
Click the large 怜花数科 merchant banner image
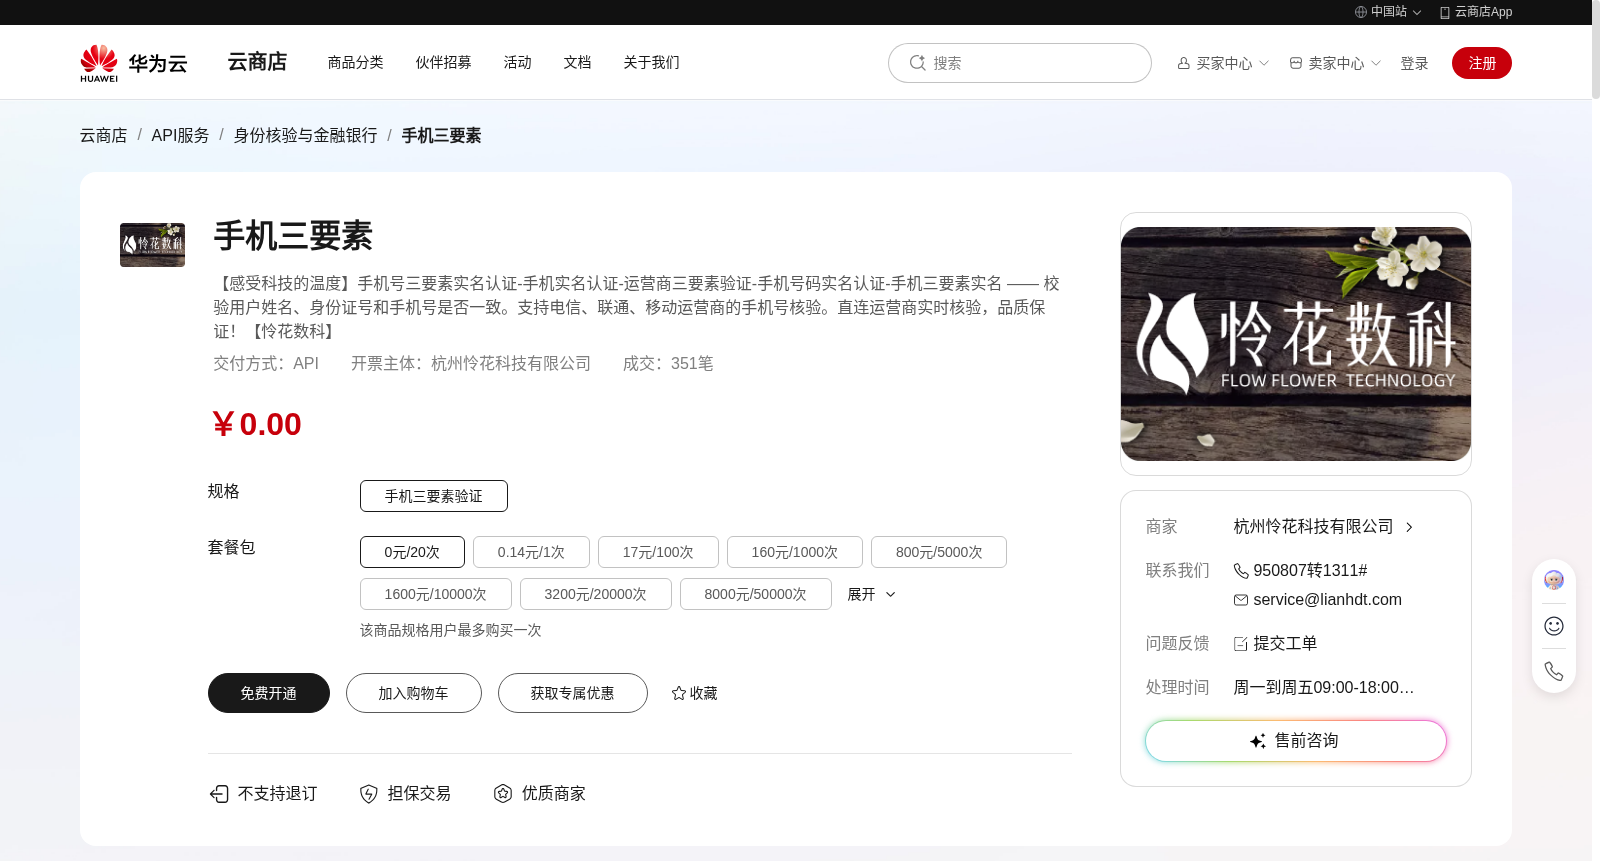pyautogui.click(x=1296, y=344)
